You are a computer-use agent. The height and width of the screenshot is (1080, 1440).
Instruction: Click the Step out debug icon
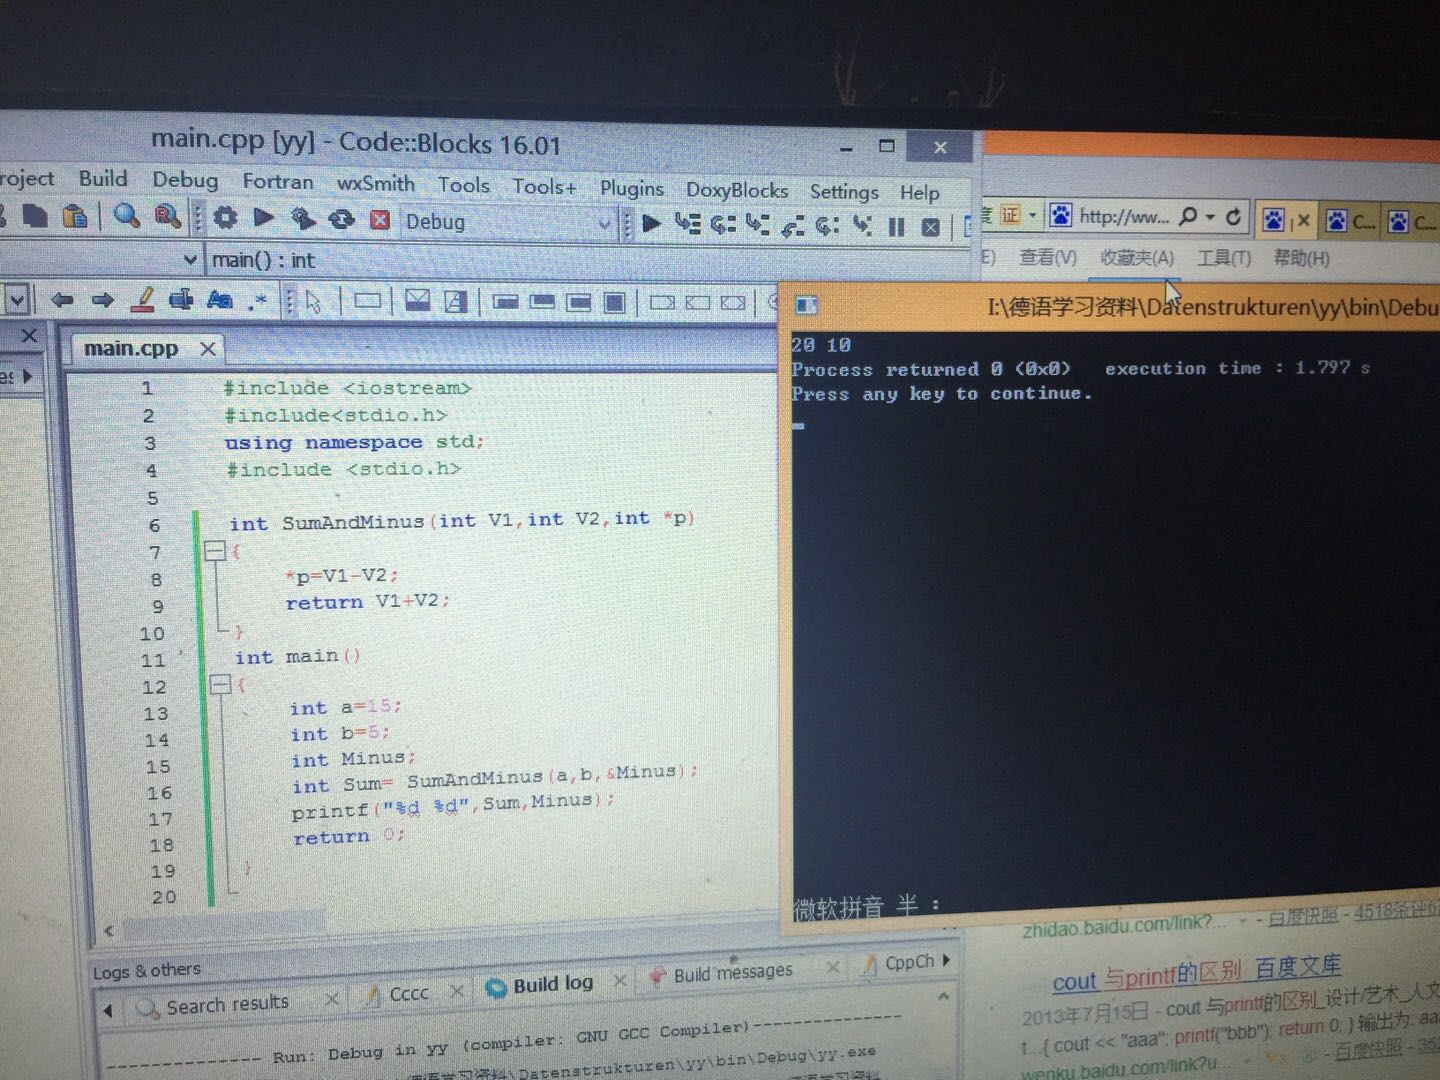(793, 226)
